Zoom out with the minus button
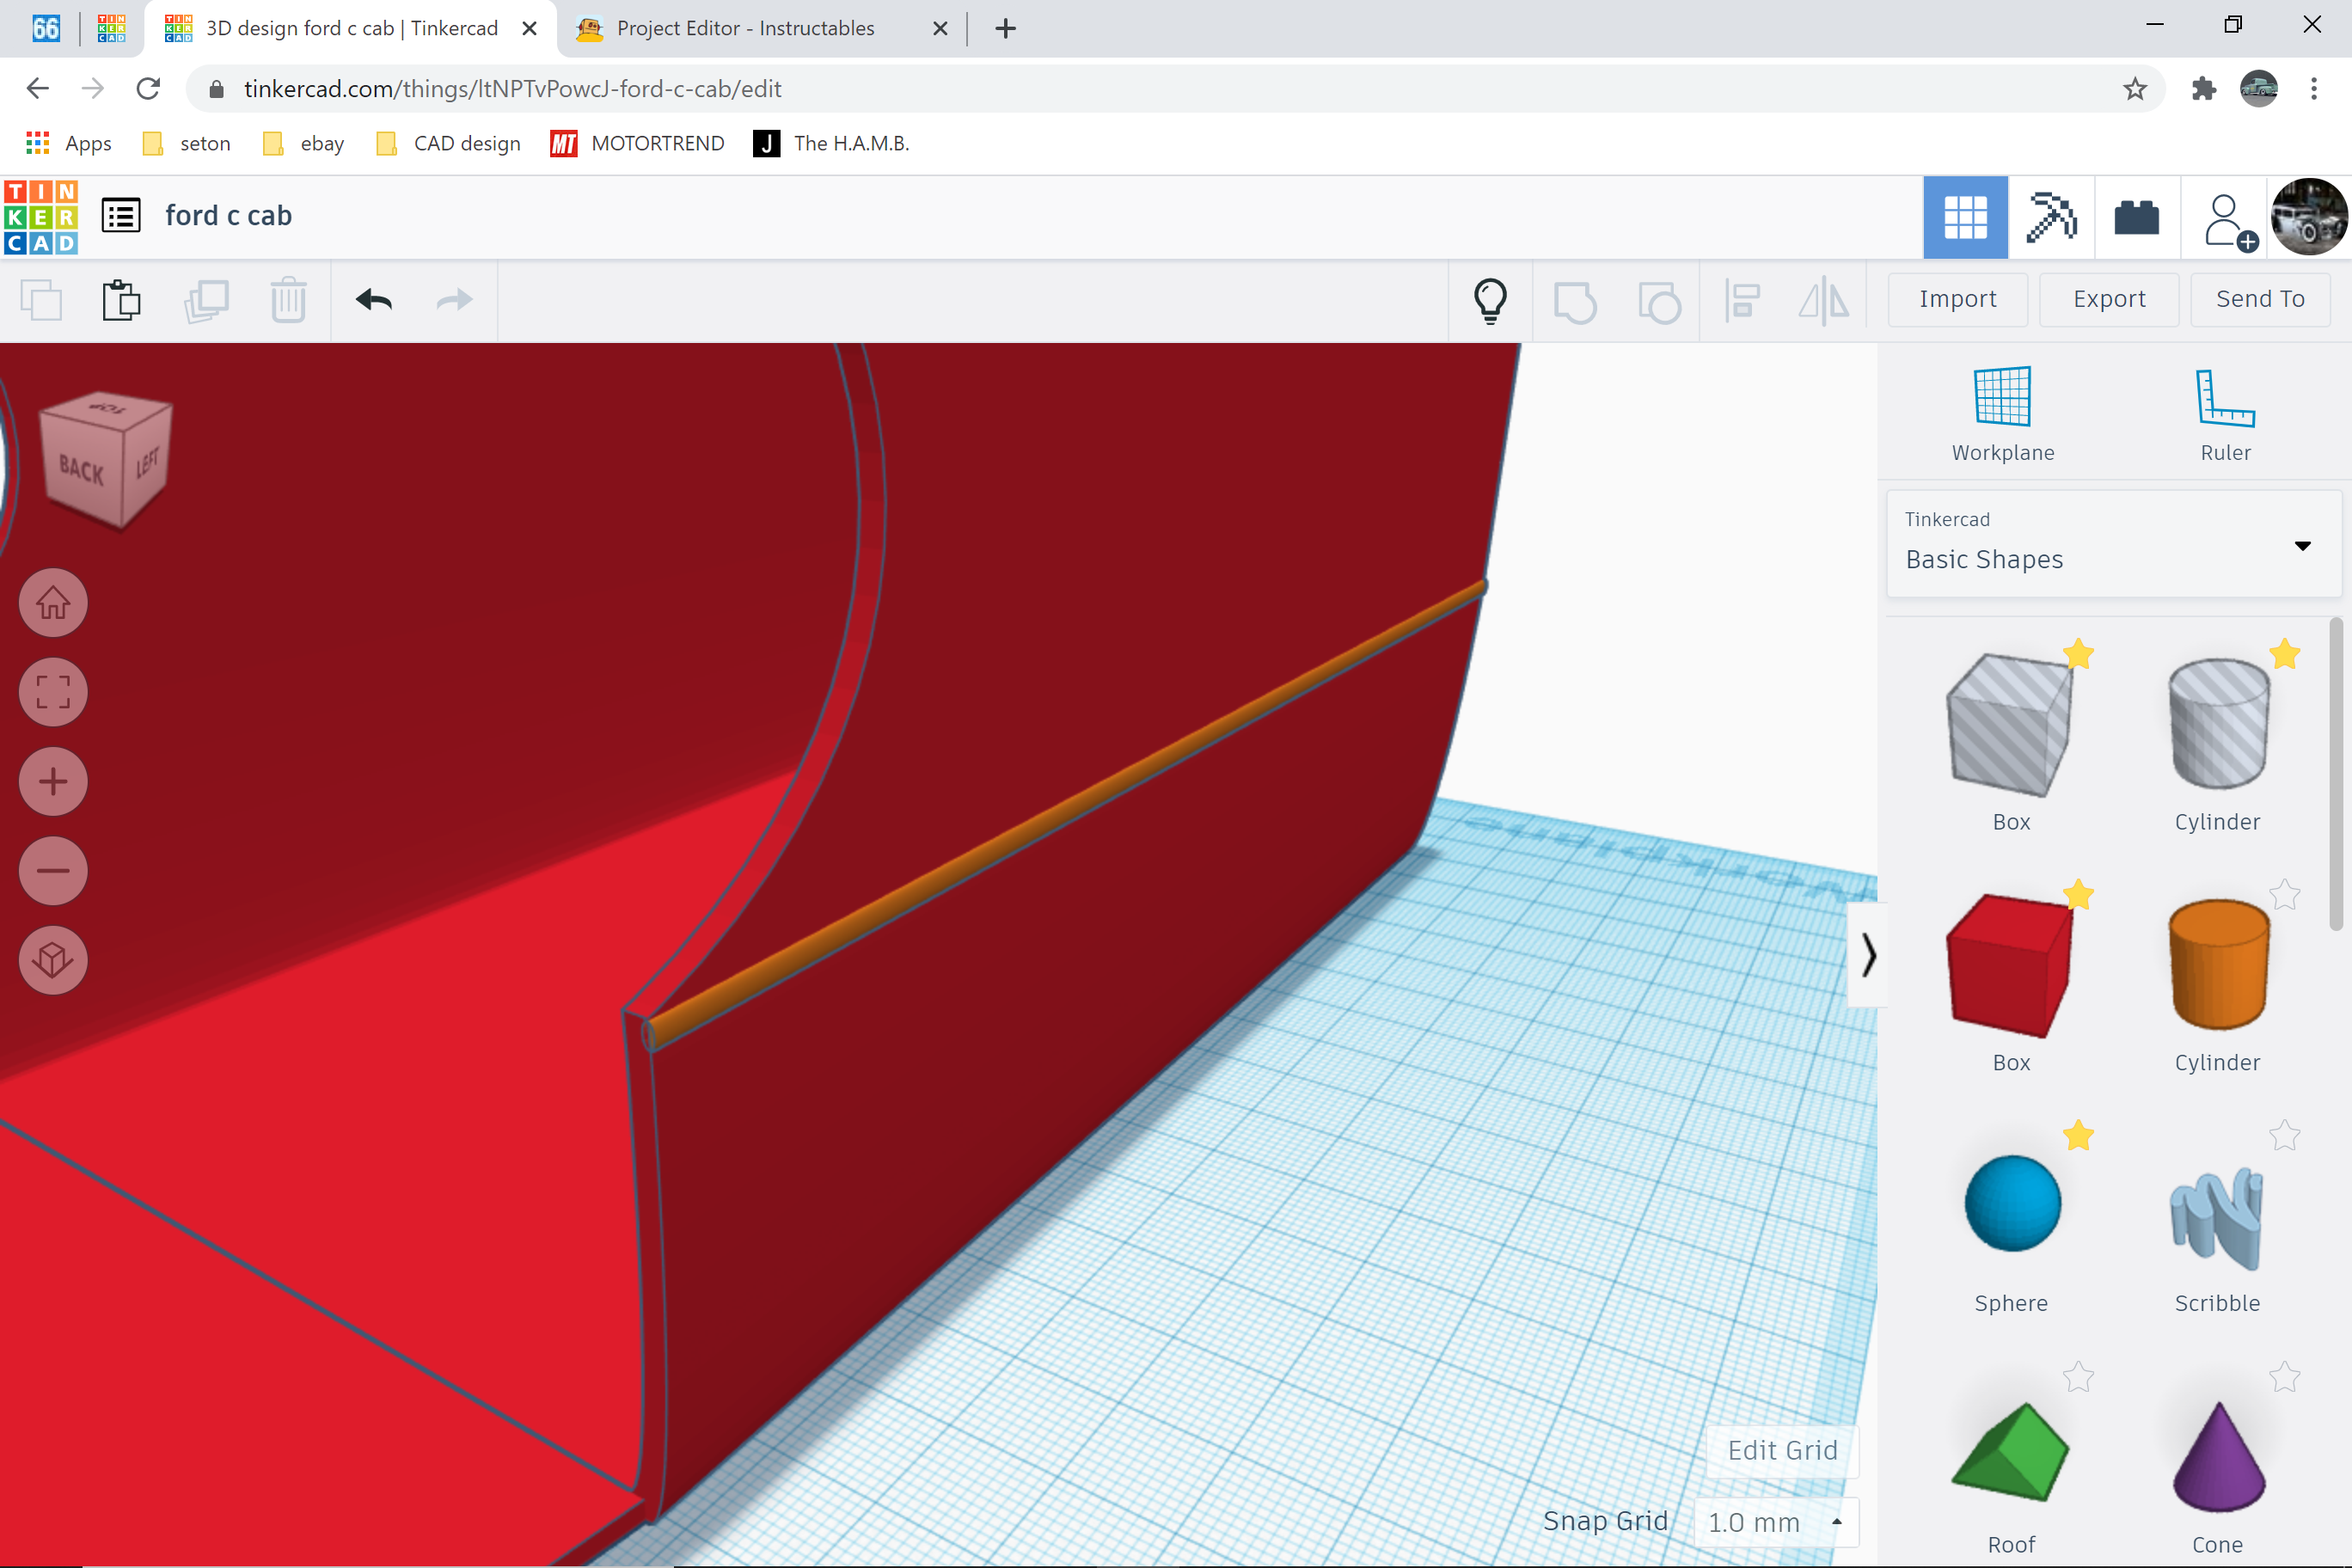The image size is (2352, 1568). tap(53, 871)
